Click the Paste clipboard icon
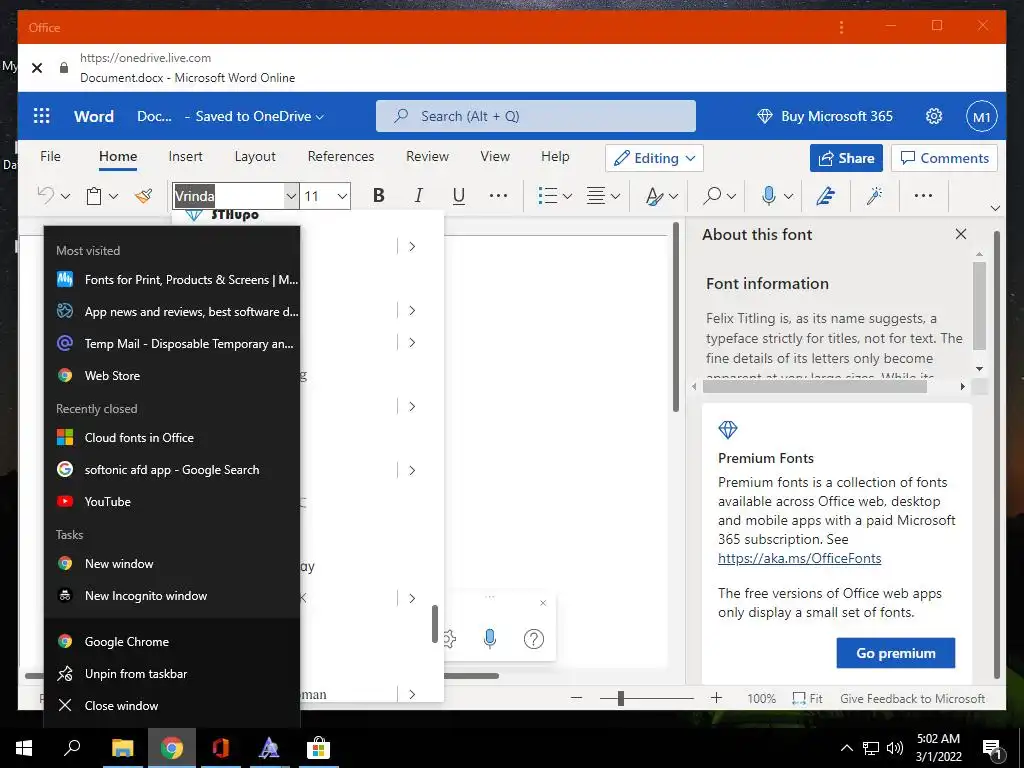Image resolution: width=1024 pixels, height=768 pixels. 94,196
